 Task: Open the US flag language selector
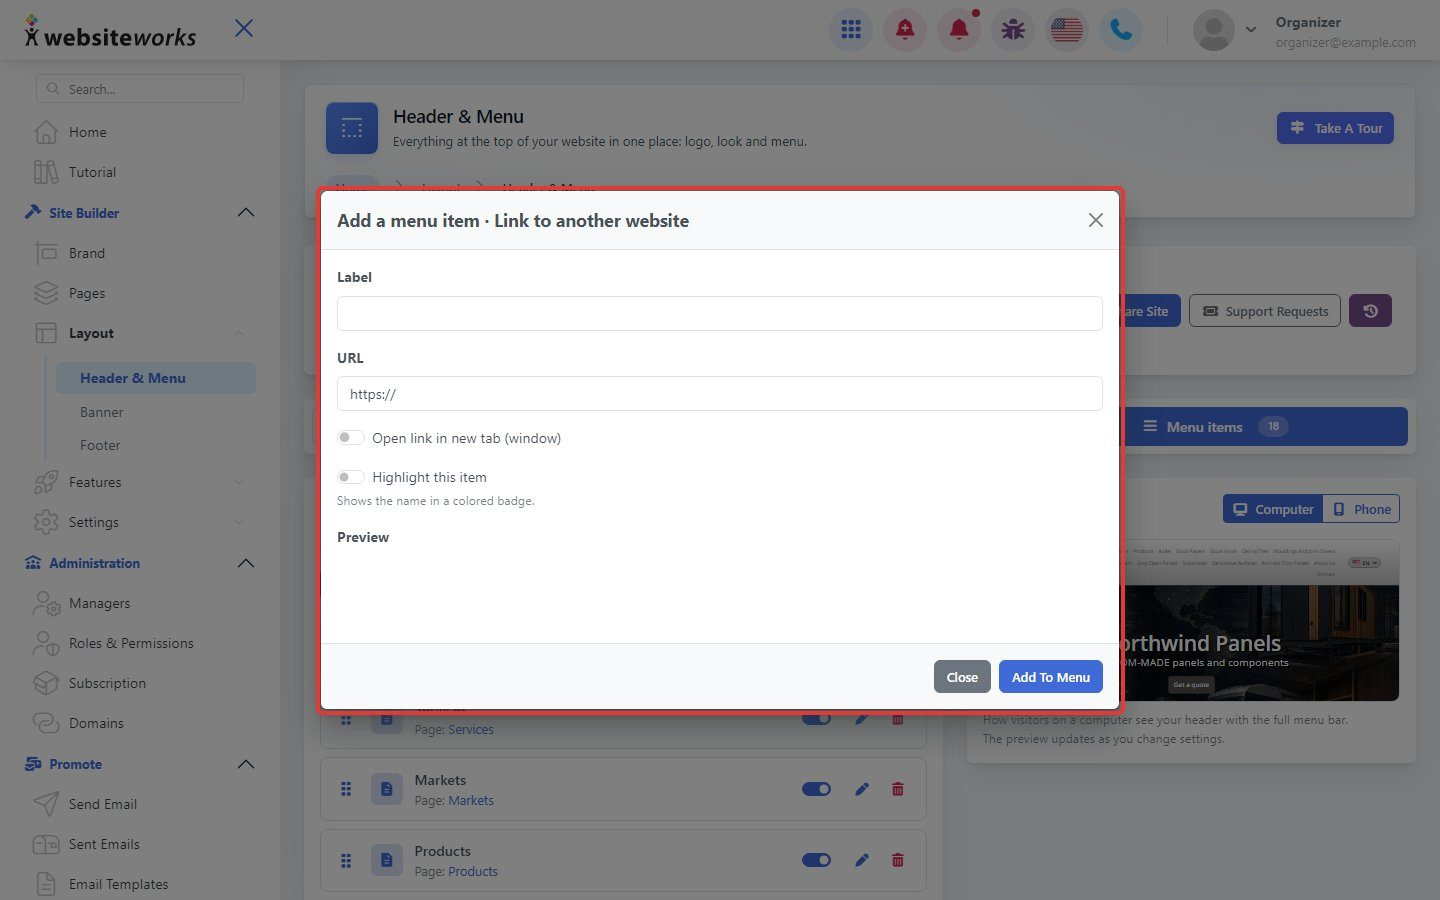coord(1067,30)
